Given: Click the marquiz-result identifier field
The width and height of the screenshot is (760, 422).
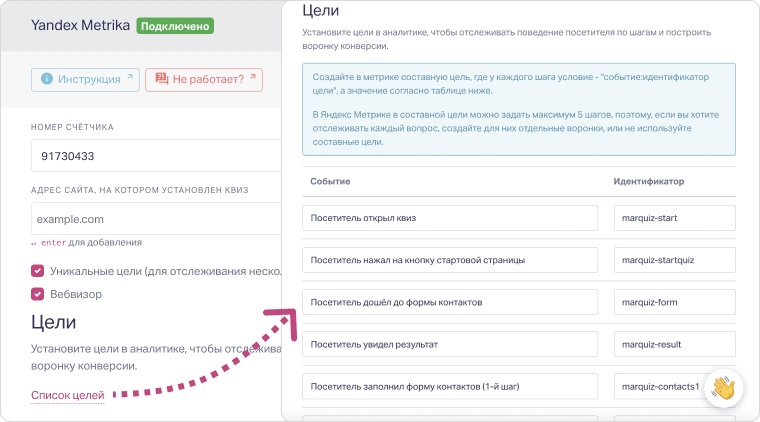Looking at the screenshot, I should click(674, 344).
